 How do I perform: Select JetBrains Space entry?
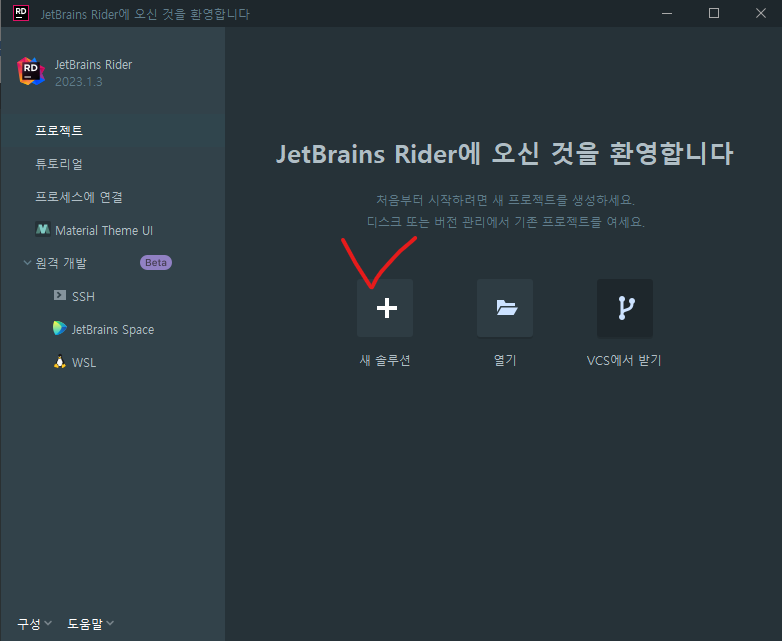(x=113, y=330)
